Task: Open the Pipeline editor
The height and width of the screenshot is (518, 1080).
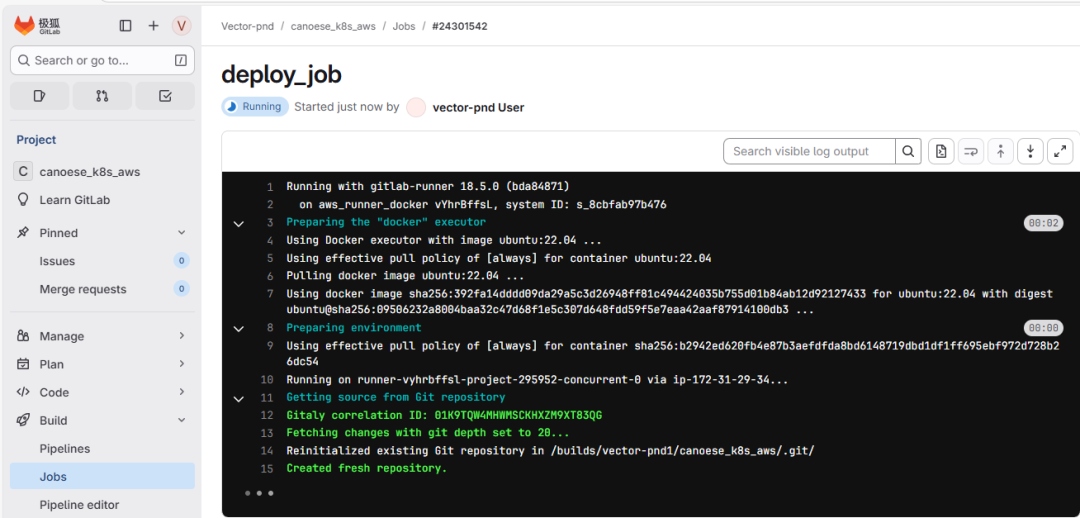Action: point(103,505)
